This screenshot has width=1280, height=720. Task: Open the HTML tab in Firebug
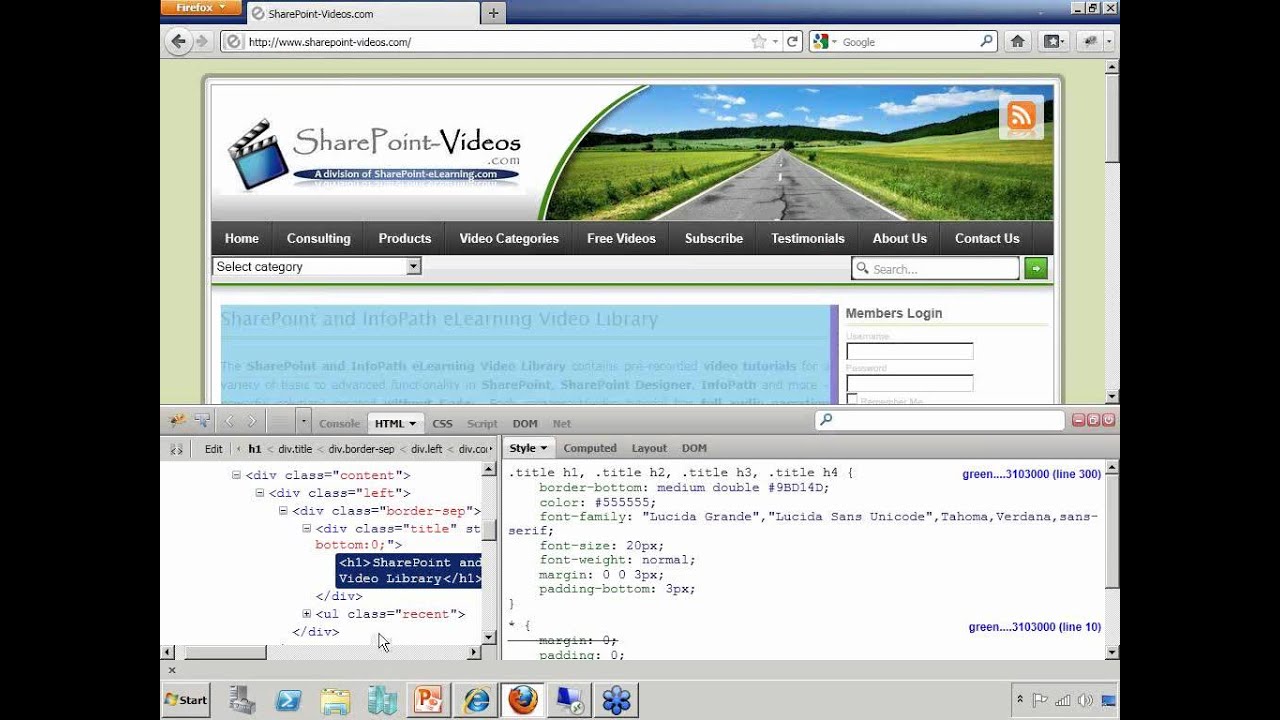[x=396, y=423]
